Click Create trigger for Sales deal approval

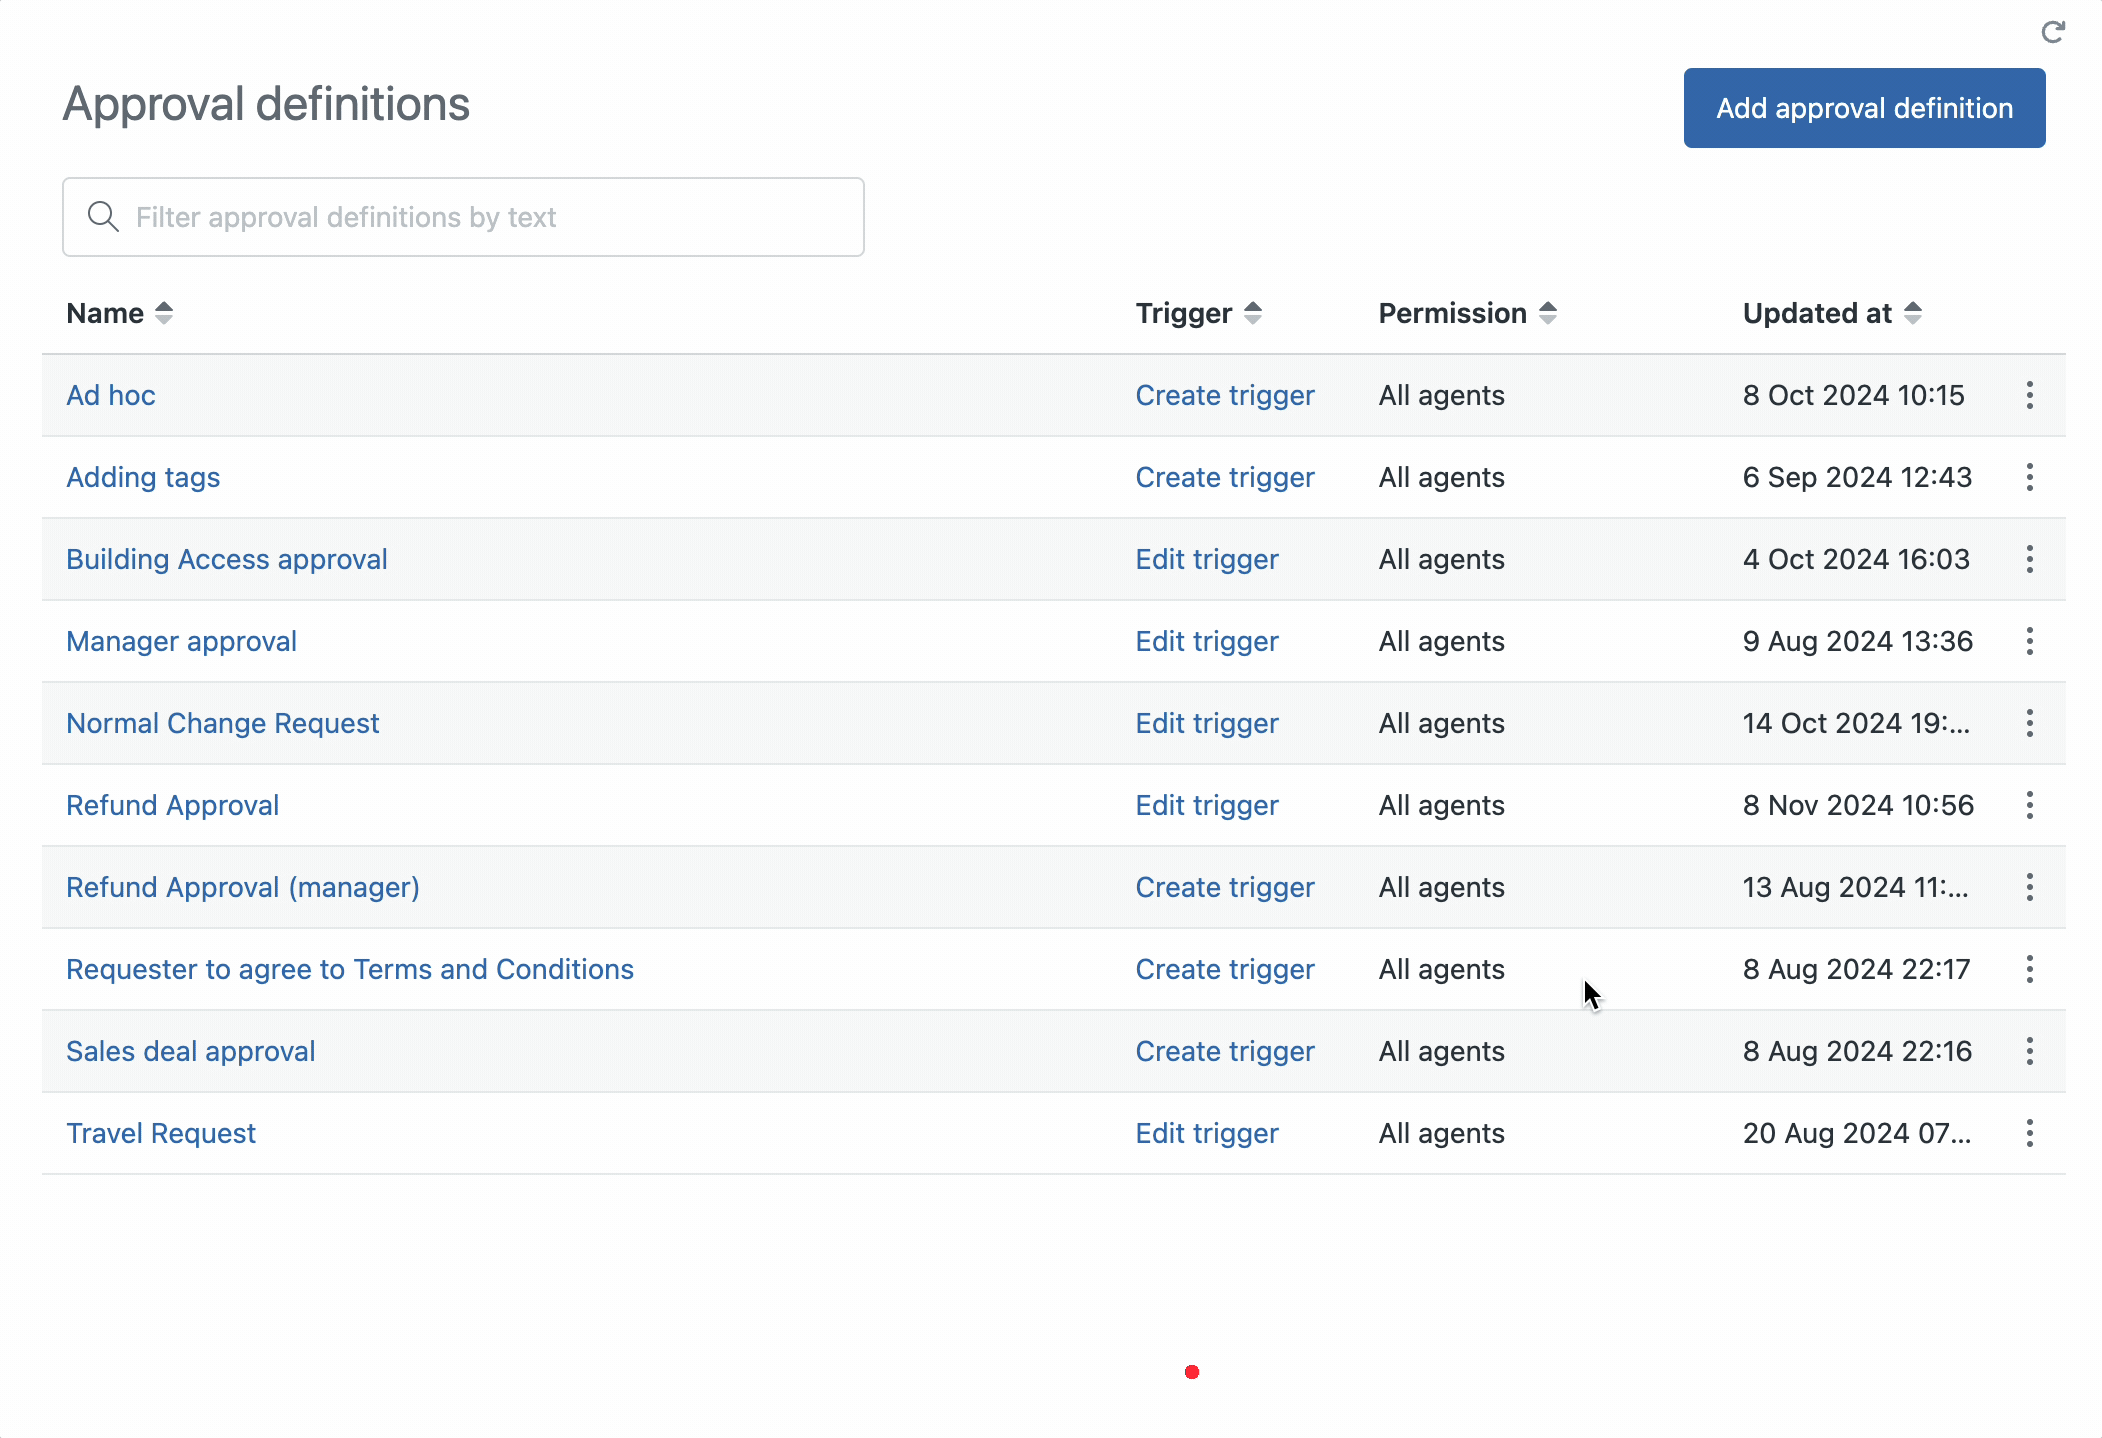click(x=1225, y=1051)
